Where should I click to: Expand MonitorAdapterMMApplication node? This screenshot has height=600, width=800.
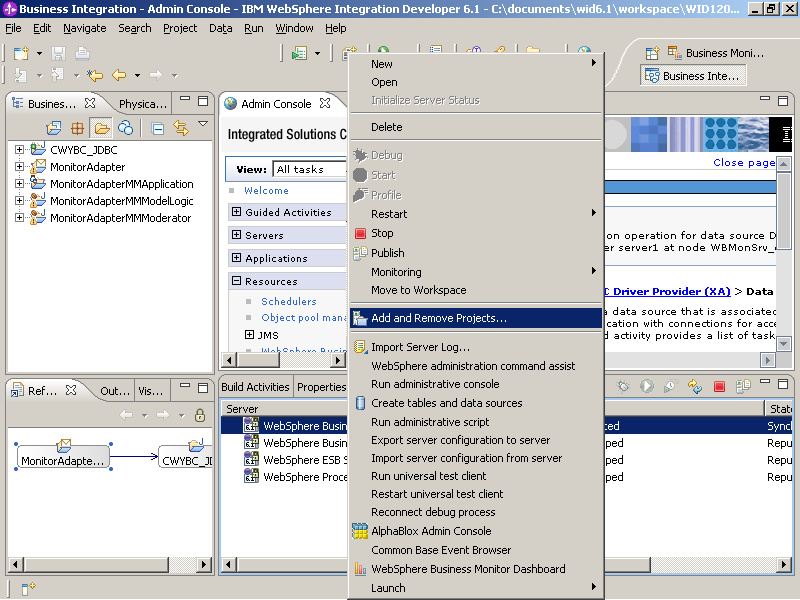(19, 184)
